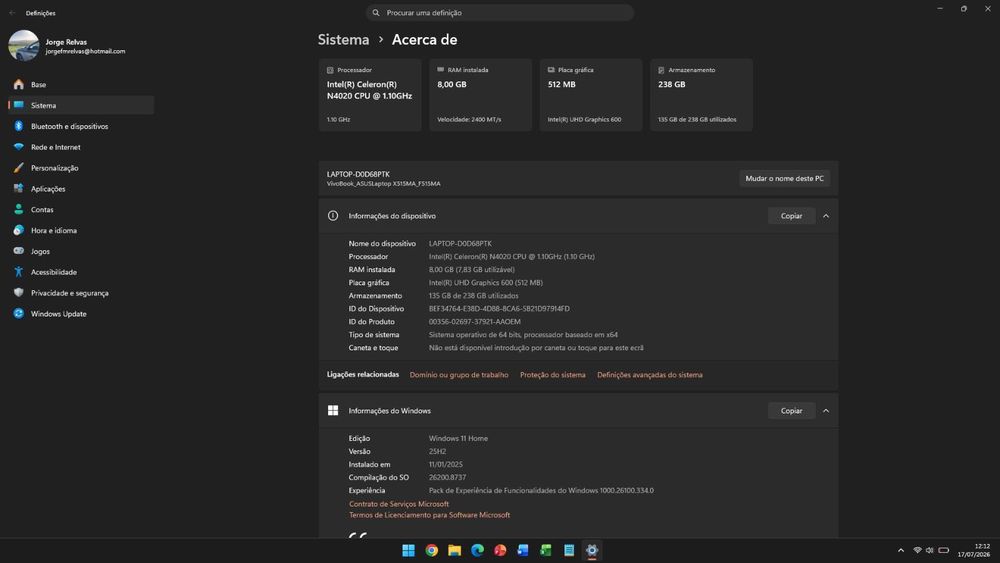This screenshot has height=563, width=1000.
Task: Open Windows Update page
Action: [81, 314]
